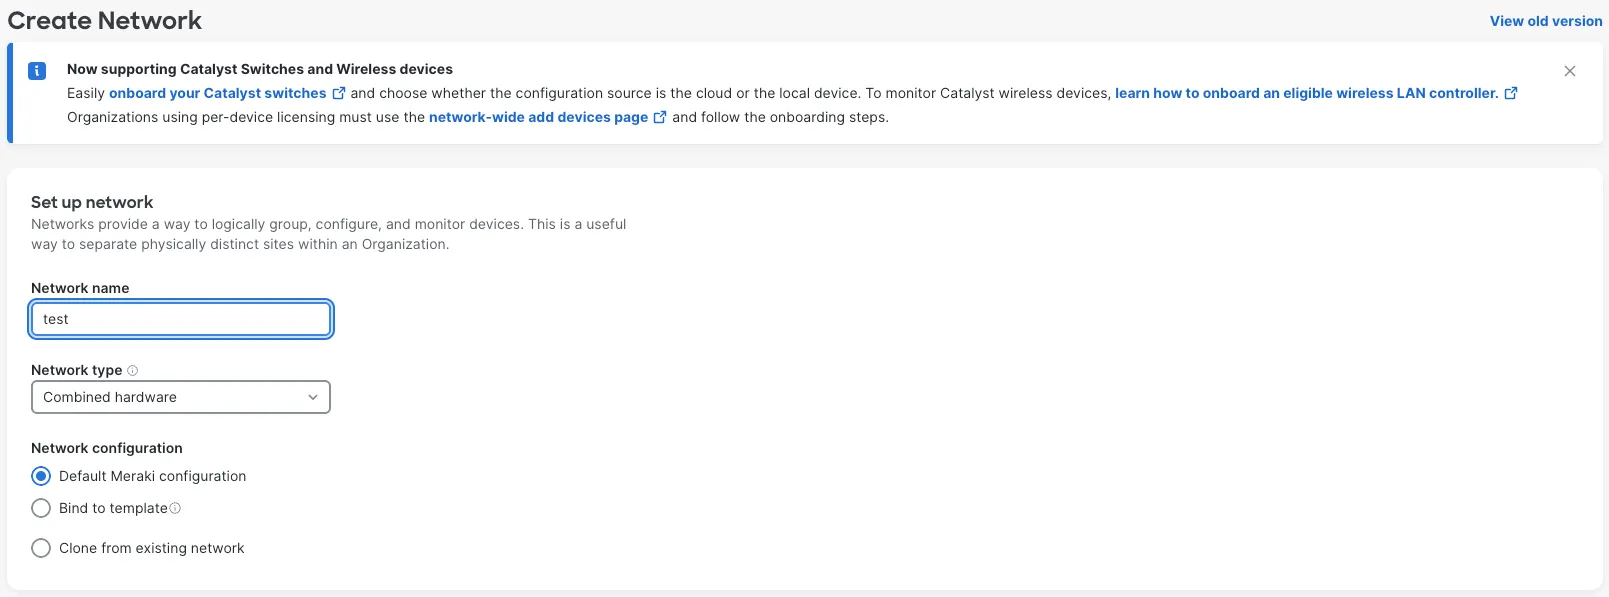Screen dimensions: 1609x597
Task: Click info icon next to Bind to template
Action: 175,508
